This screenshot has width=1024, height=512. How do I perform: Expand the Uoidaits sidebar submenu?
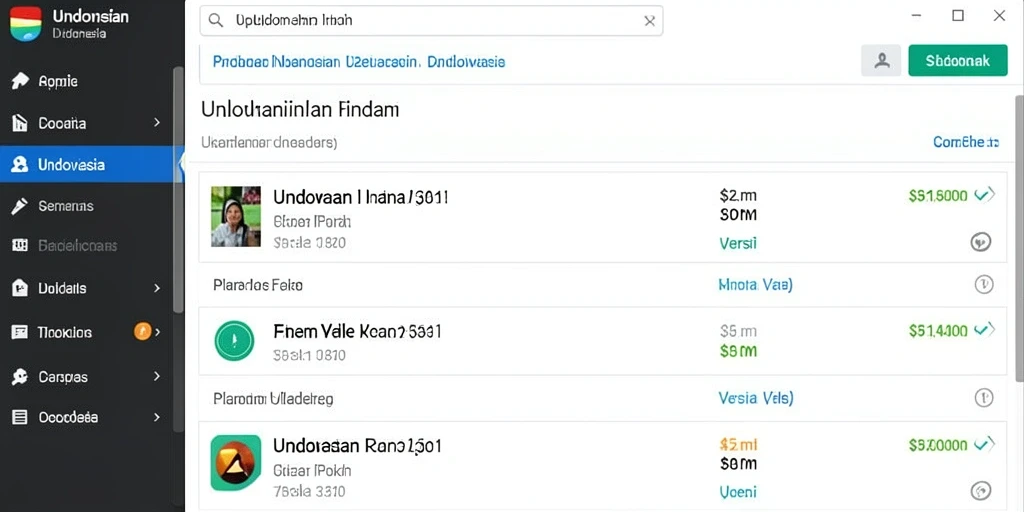(x=157, y=288)
